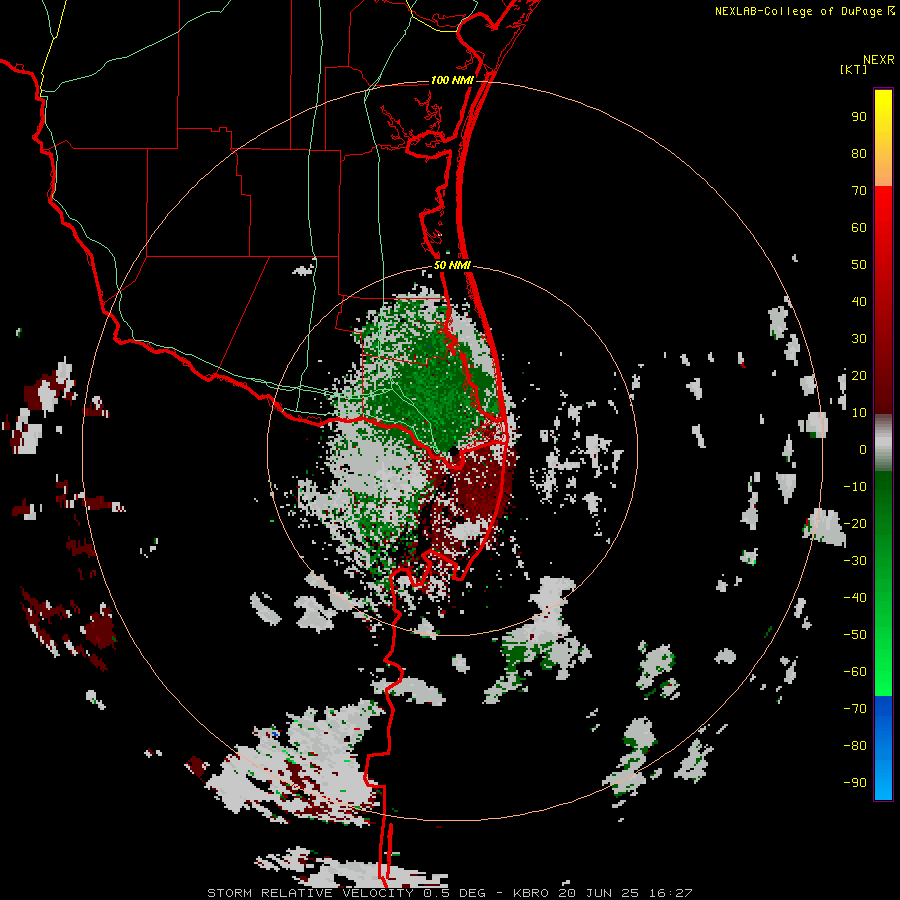
Task: Click the -10 value on the velocity scale
Action: pyautogui.click(x=855, y=487)
